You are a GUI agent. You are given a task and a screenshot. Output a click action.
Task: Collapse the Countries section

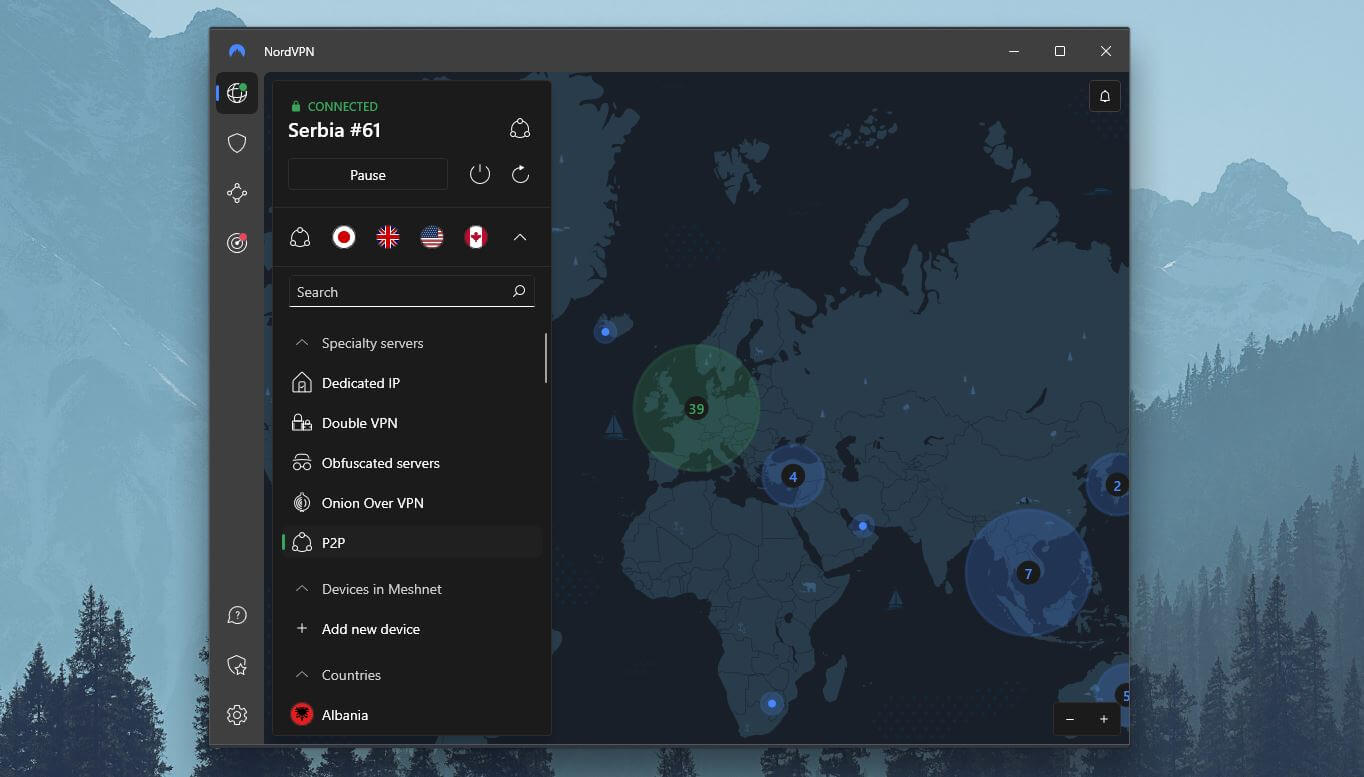pos(301,675)
